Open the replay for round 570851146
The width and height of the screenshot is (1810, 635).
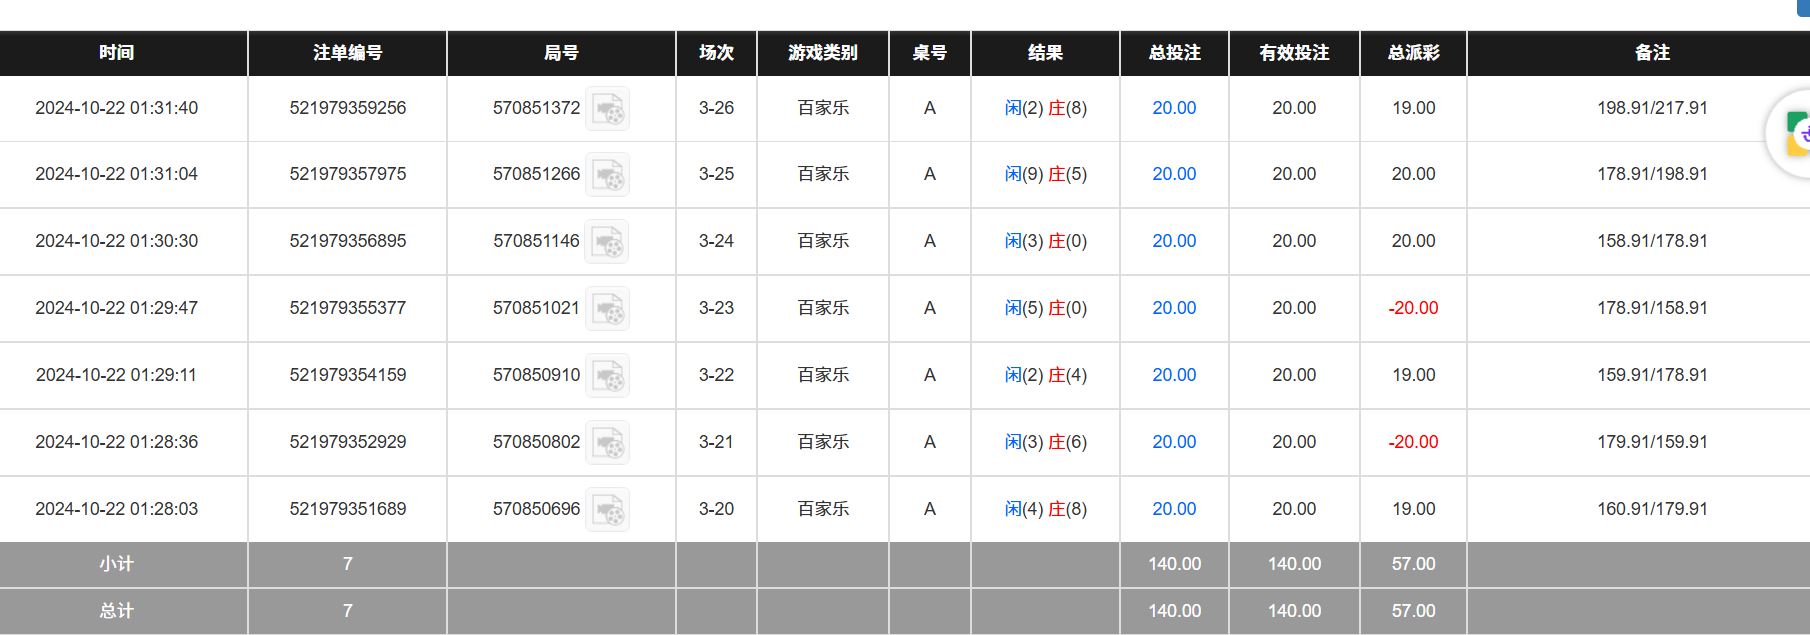click(x=607, y=242)
